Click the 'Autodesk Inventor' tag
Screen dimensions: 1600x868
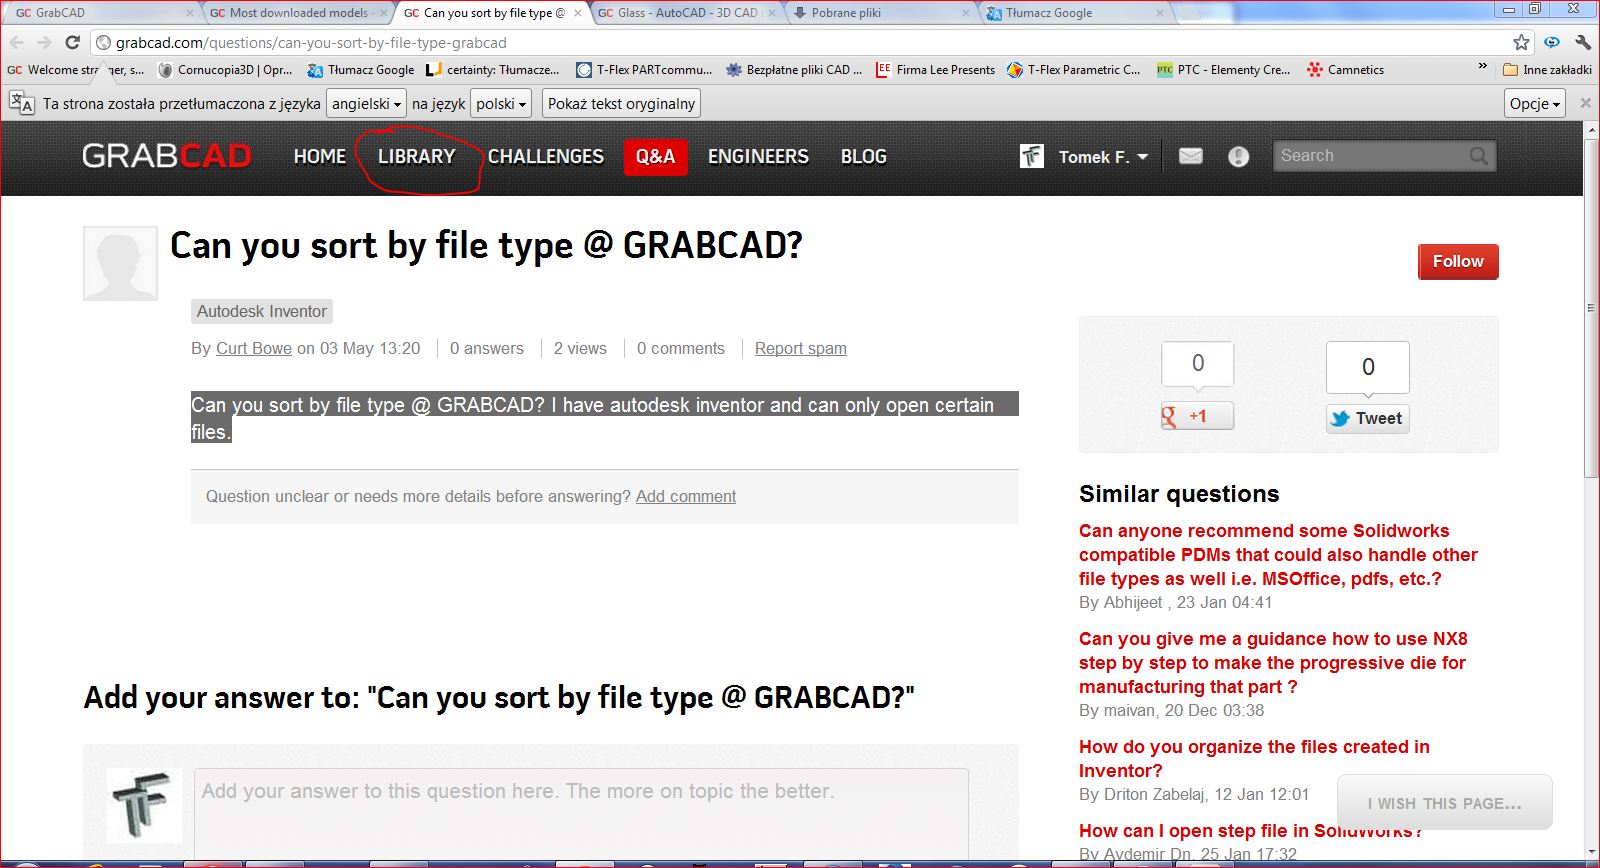point(262,311)
